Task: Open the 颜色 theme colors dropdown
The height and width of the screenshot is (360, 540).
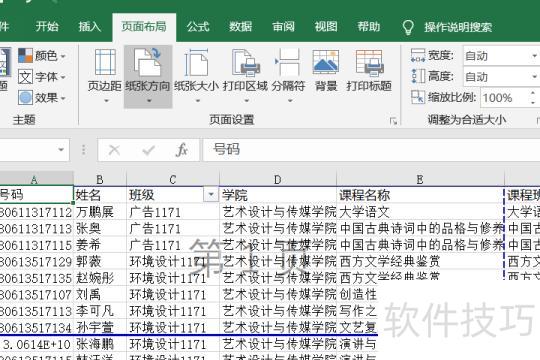Action: click(42, 55)
